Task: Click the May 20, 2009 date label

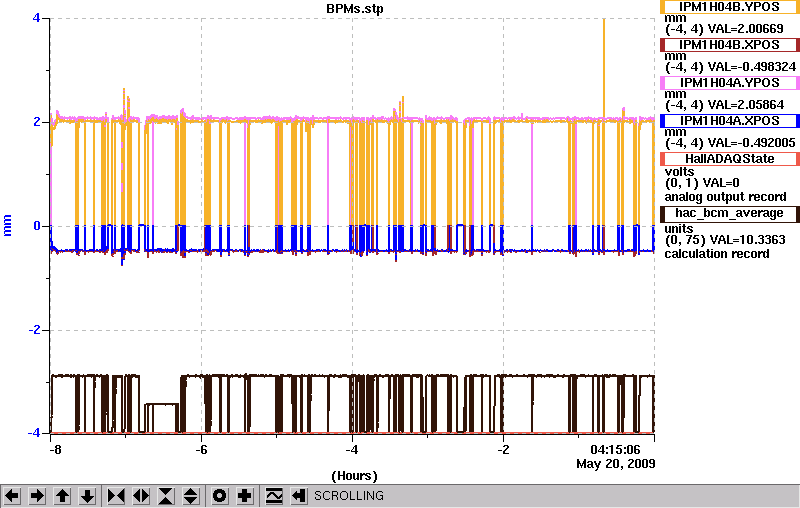Action: coord(615,464)
